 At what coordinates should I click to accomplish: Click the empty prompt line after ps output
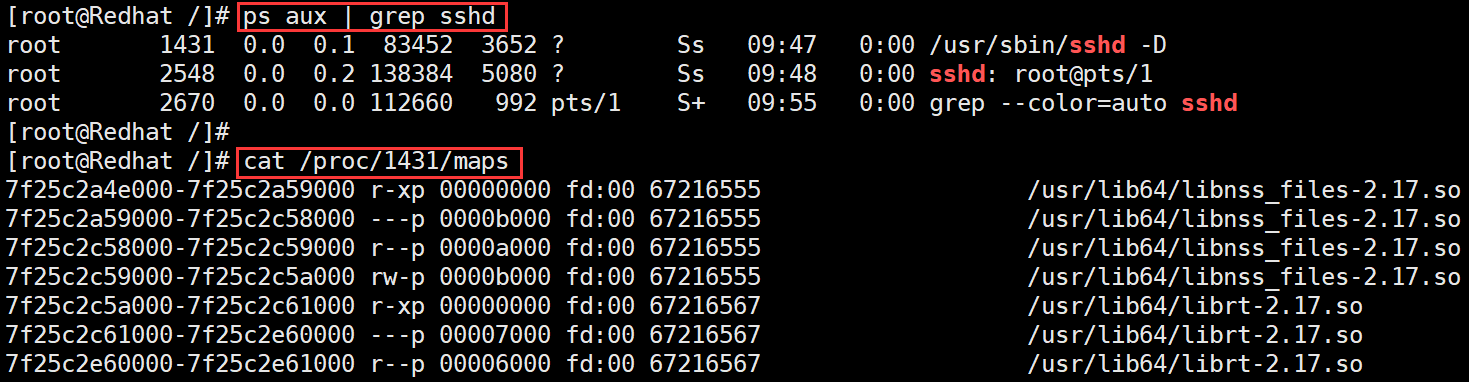[119, 132]
